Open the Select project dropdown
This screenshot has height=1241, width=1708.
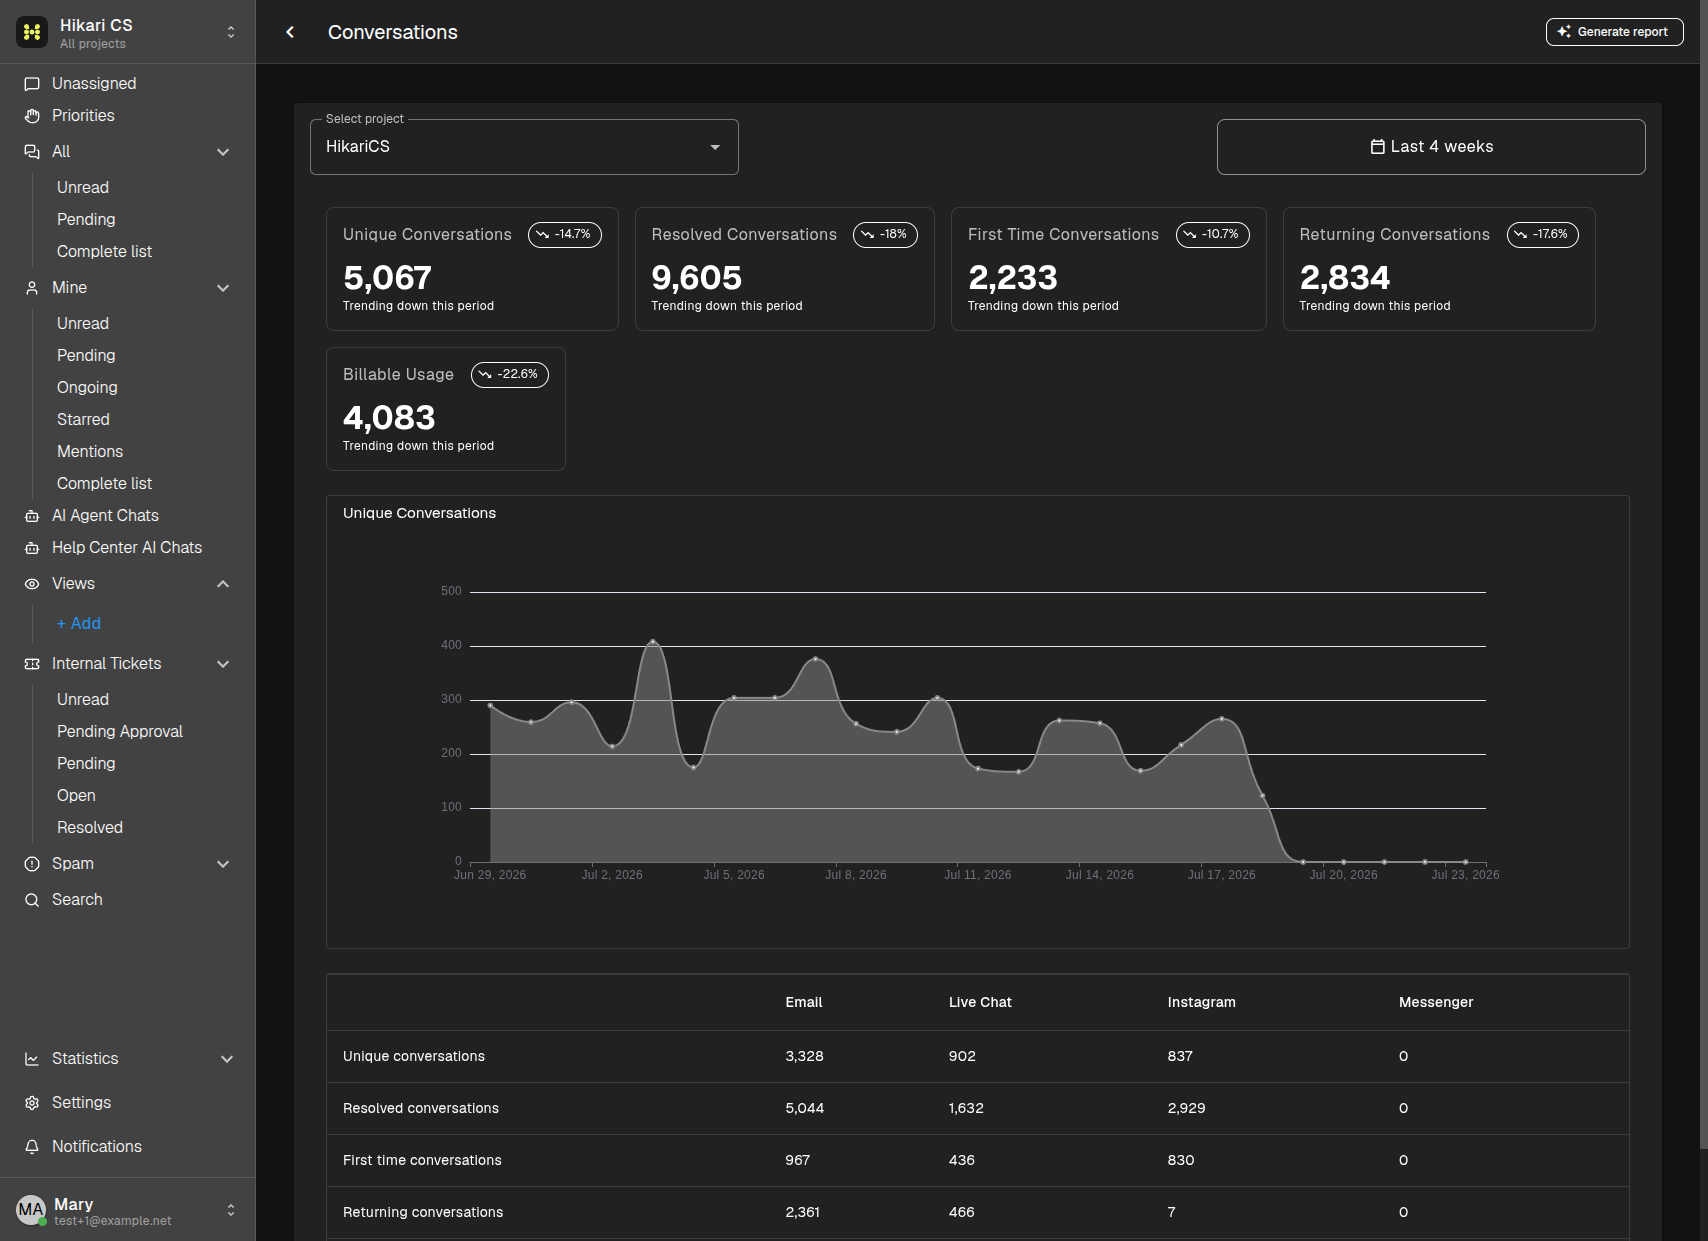click(524, 147)
